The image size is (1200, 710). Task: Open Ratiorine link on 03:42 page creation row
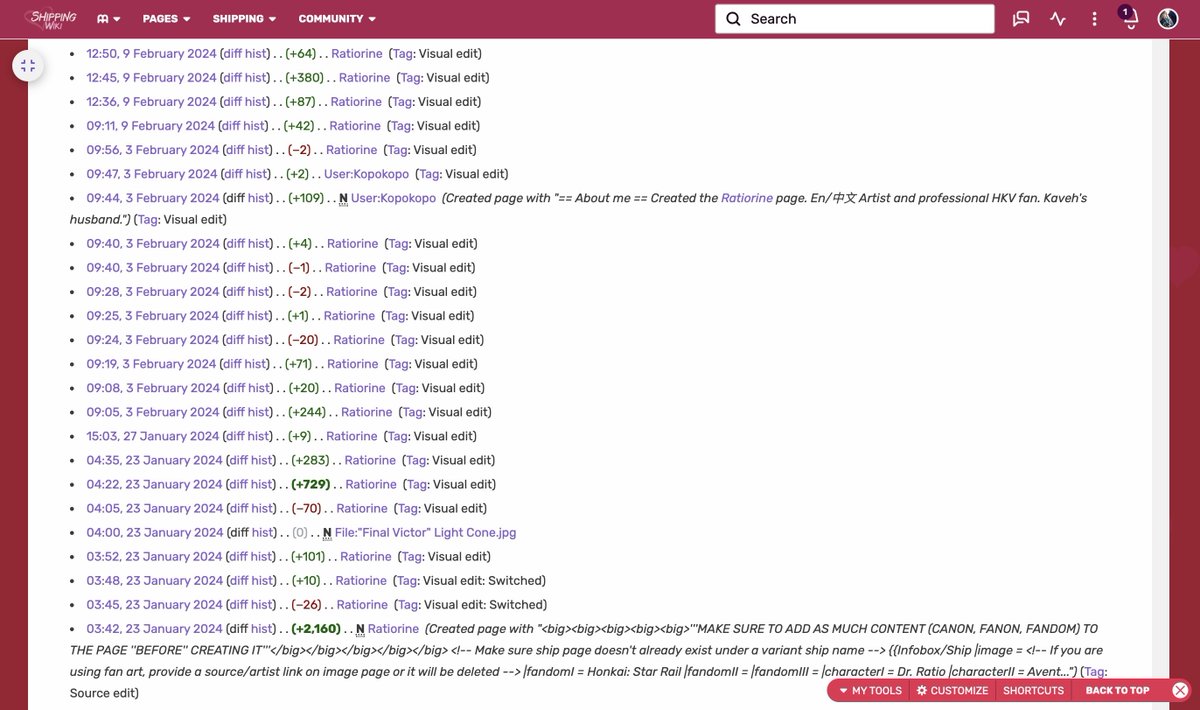pos(393,629)
